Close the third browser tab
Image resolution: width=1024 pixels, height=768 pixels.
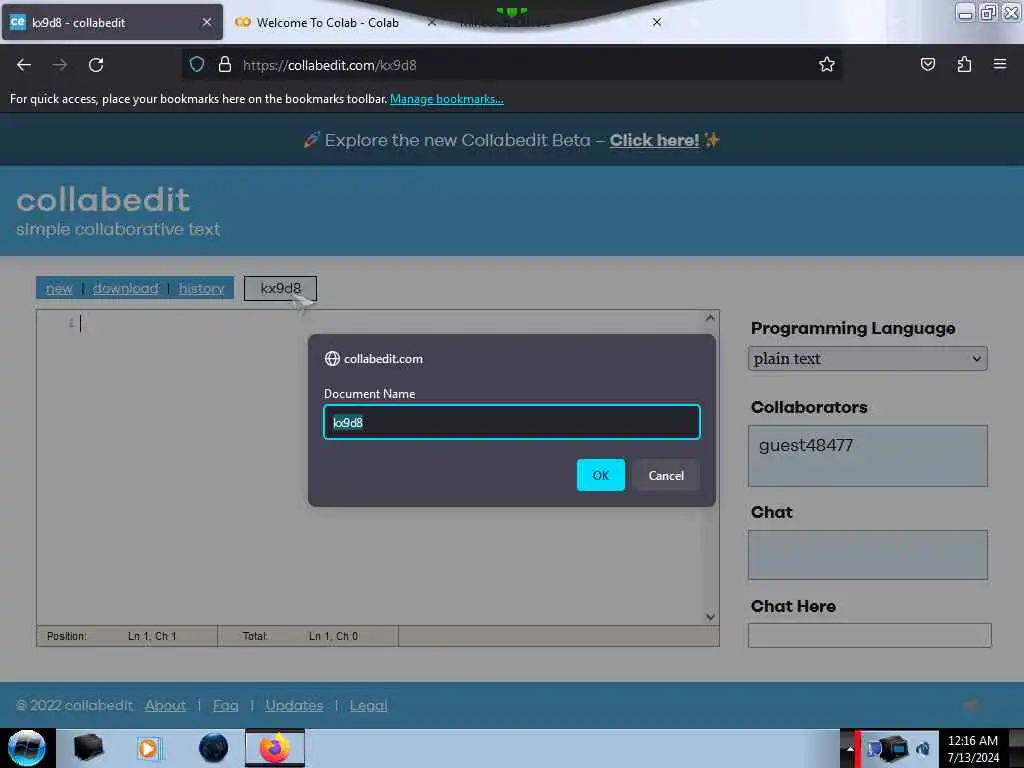(657, 22)
